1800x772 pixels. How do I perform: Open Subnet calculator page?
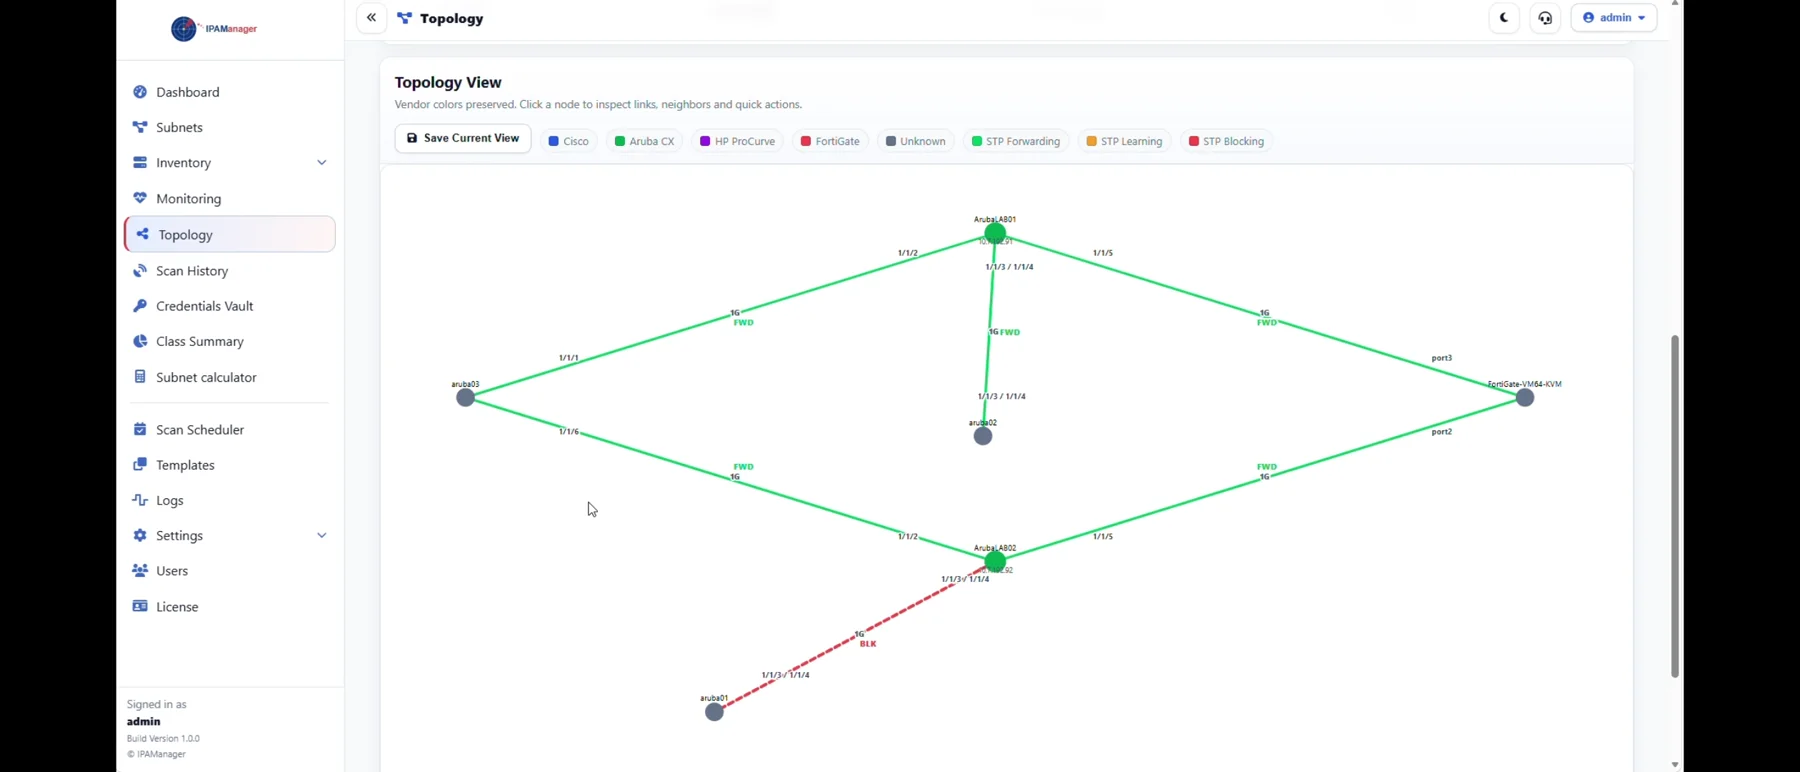pyautogui.click(x=230, y=377)
